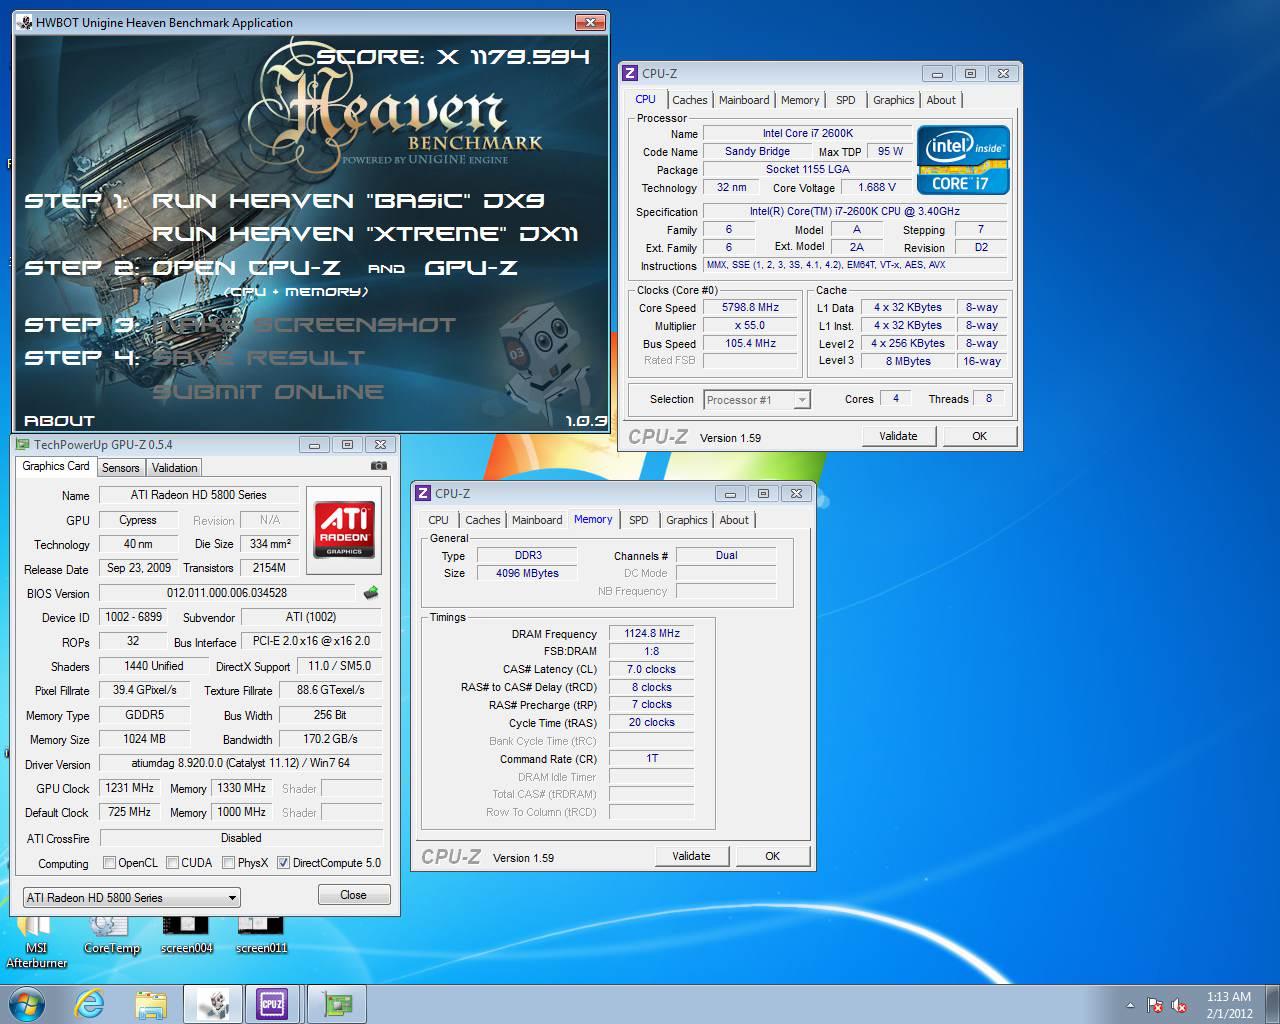Toggle the CUDA checkbox
Viewport: 1280px width, 1024px height.
coord(173,863)
